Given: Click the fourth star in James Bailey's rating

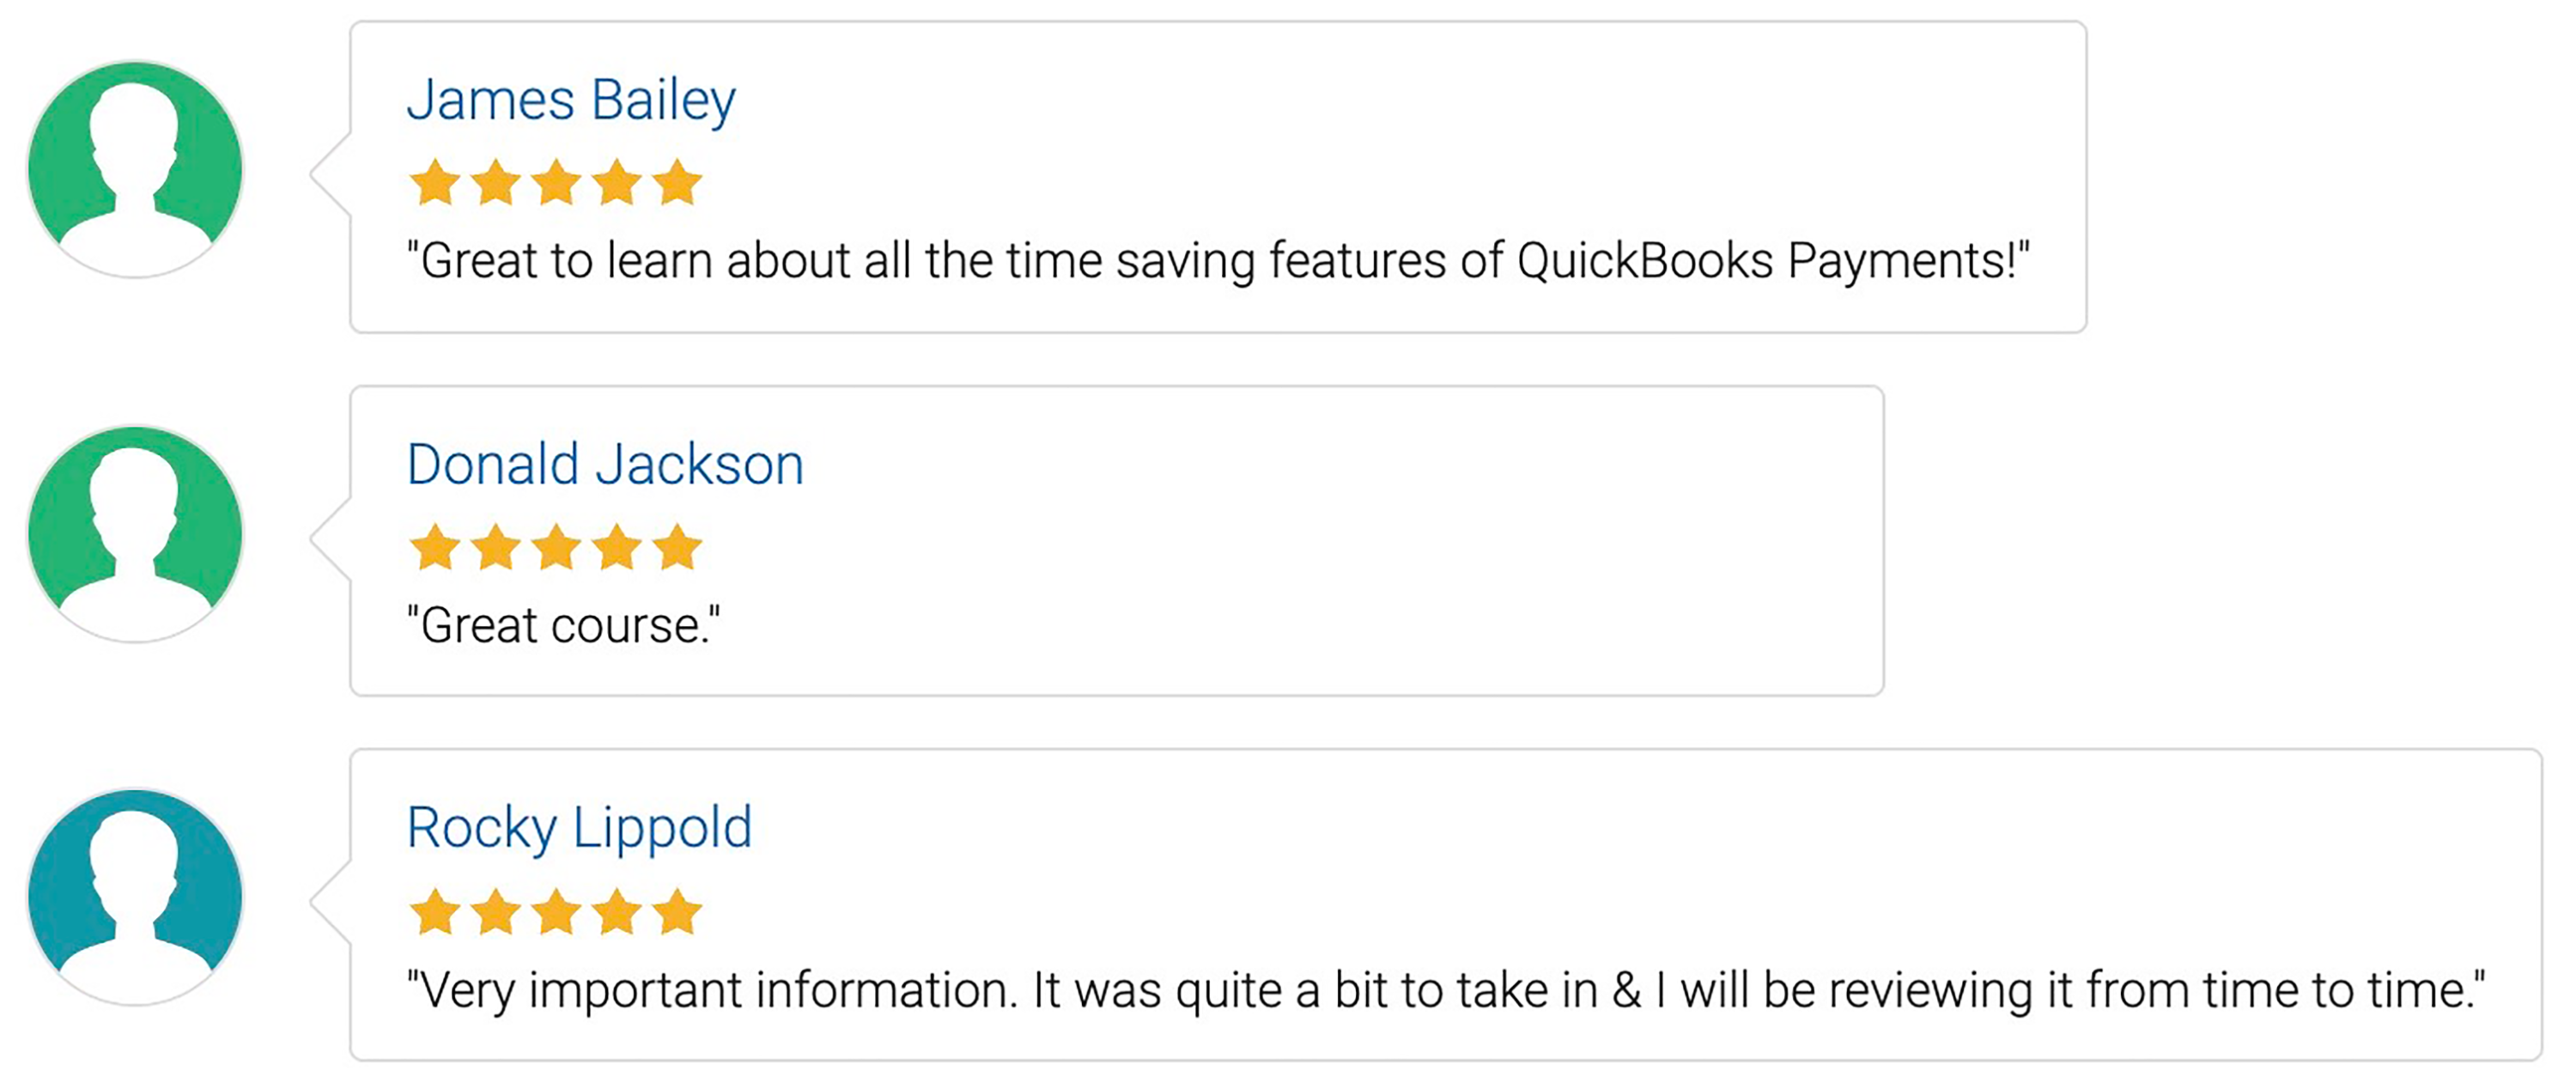Looking at the screenshot, I should (617, 182).
